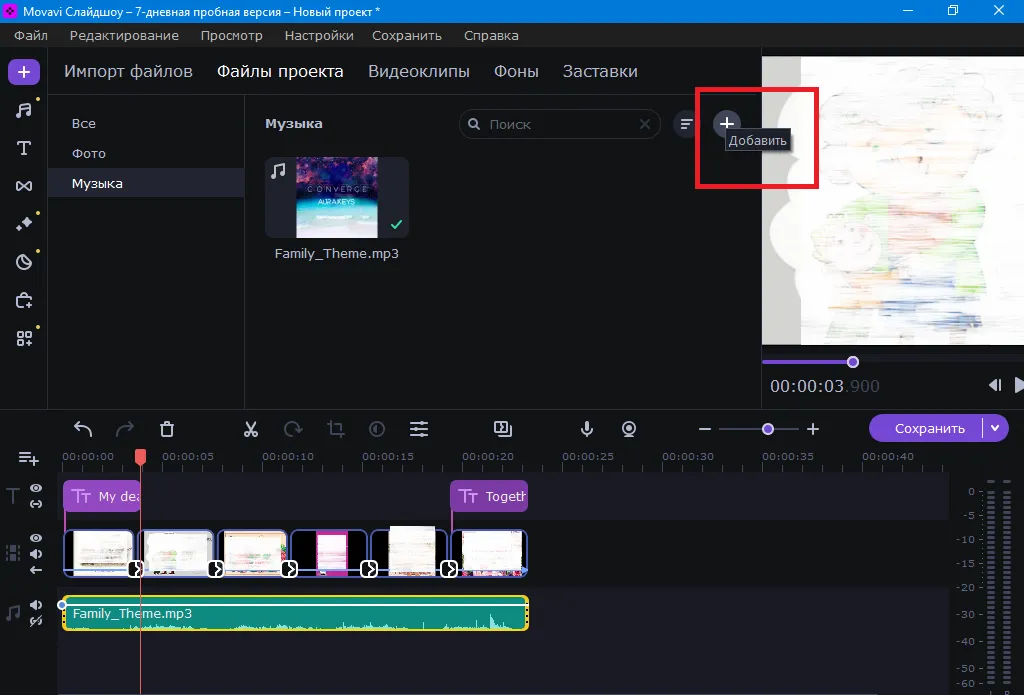
Task: Click the scissors split tool
Action: (251, 429)
